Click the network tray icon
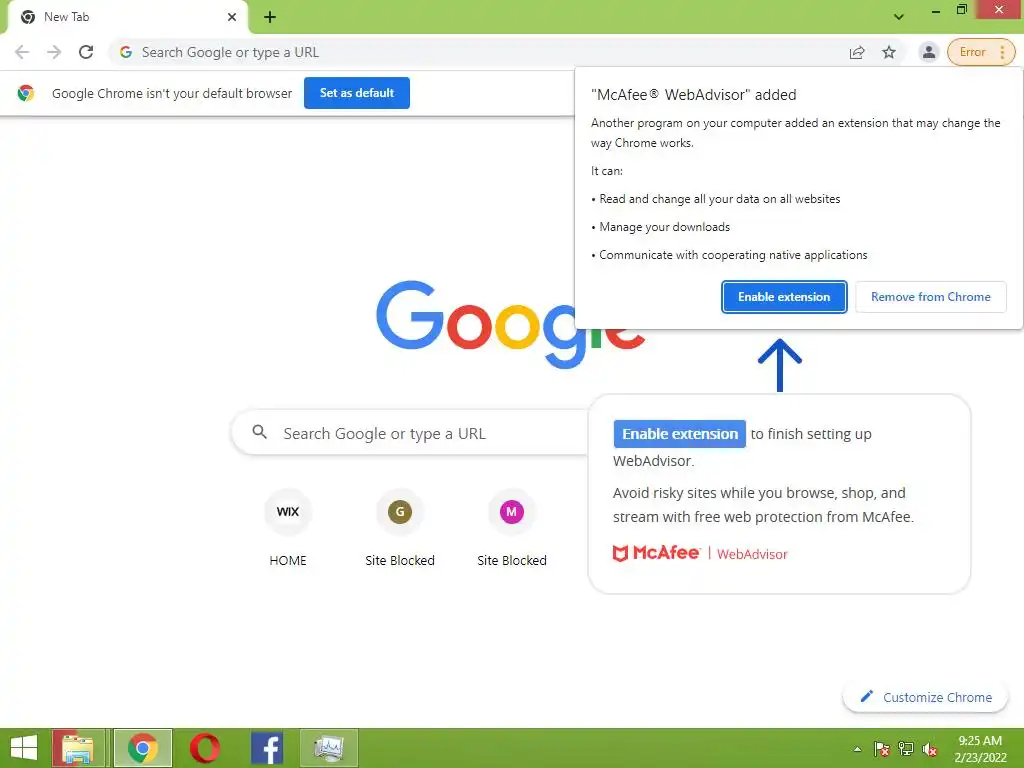The image size is (1024, 768). pyautogui.click(x=906, y=749)
